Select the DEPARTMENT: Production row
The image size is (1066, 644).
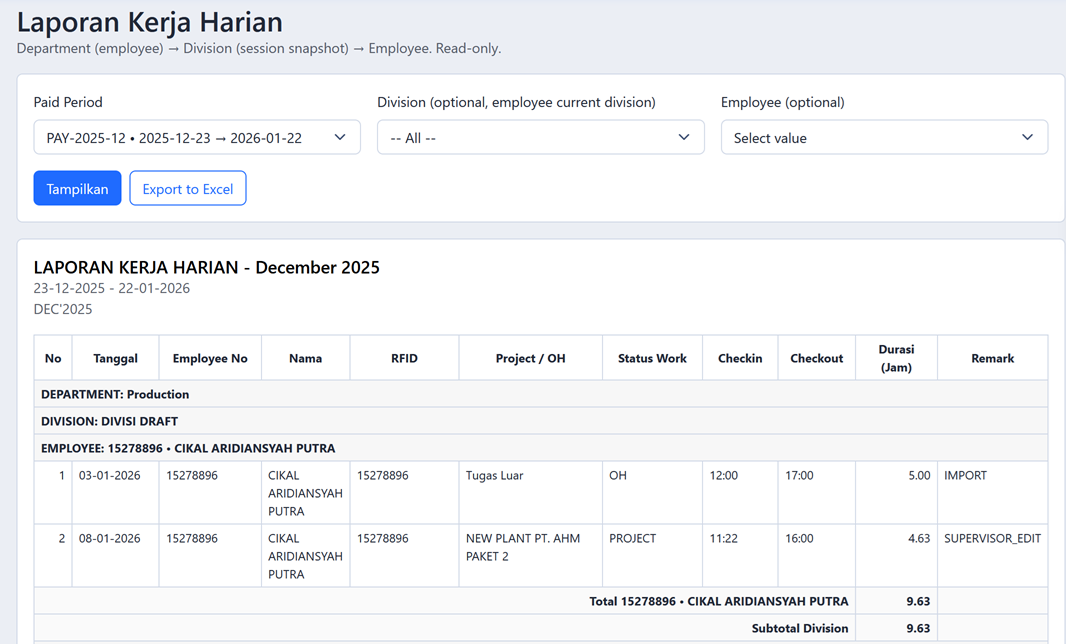(540, 393)
